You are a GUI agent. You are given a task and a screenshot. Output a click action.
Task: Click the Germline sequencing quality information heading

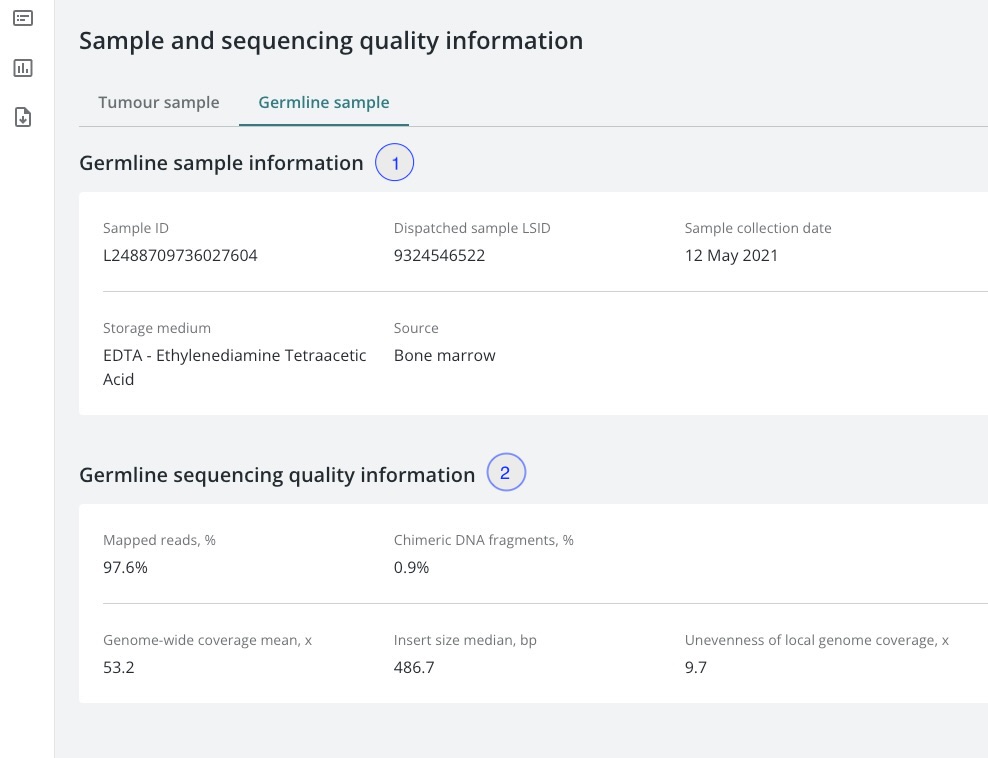[x=277, y=475]
